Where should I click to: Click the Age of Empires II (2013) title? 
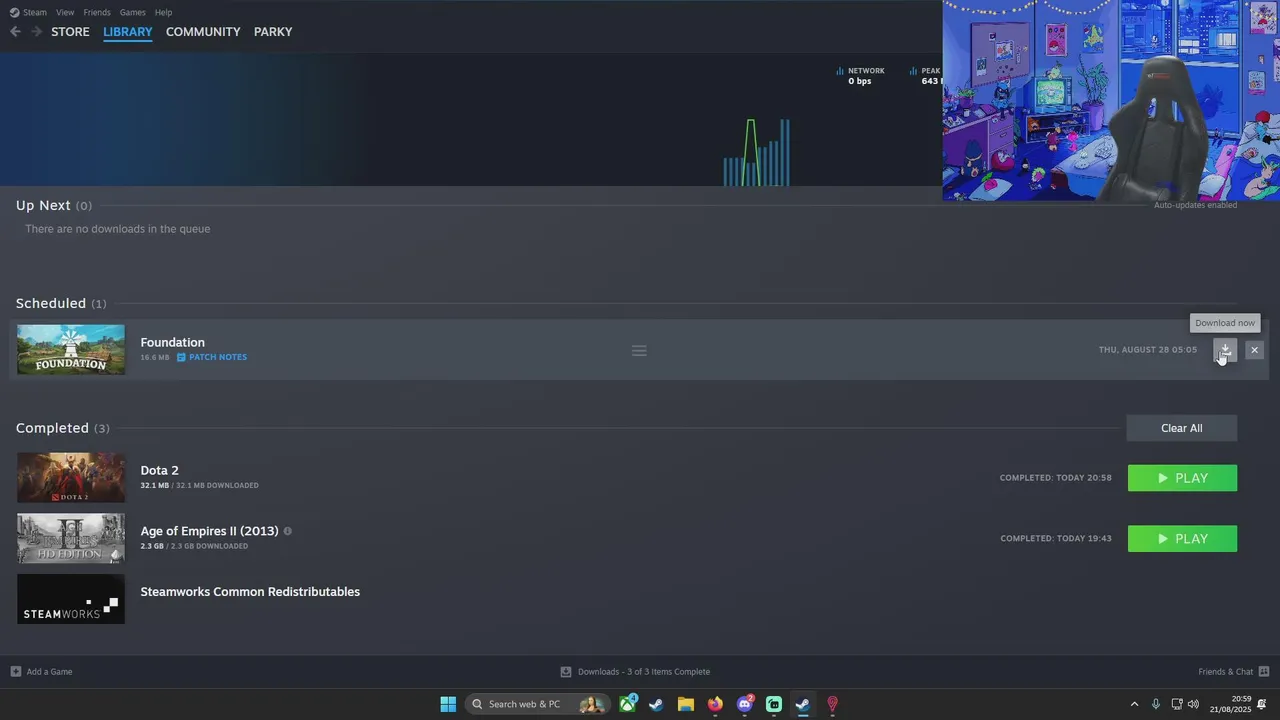tap(210, 531)
